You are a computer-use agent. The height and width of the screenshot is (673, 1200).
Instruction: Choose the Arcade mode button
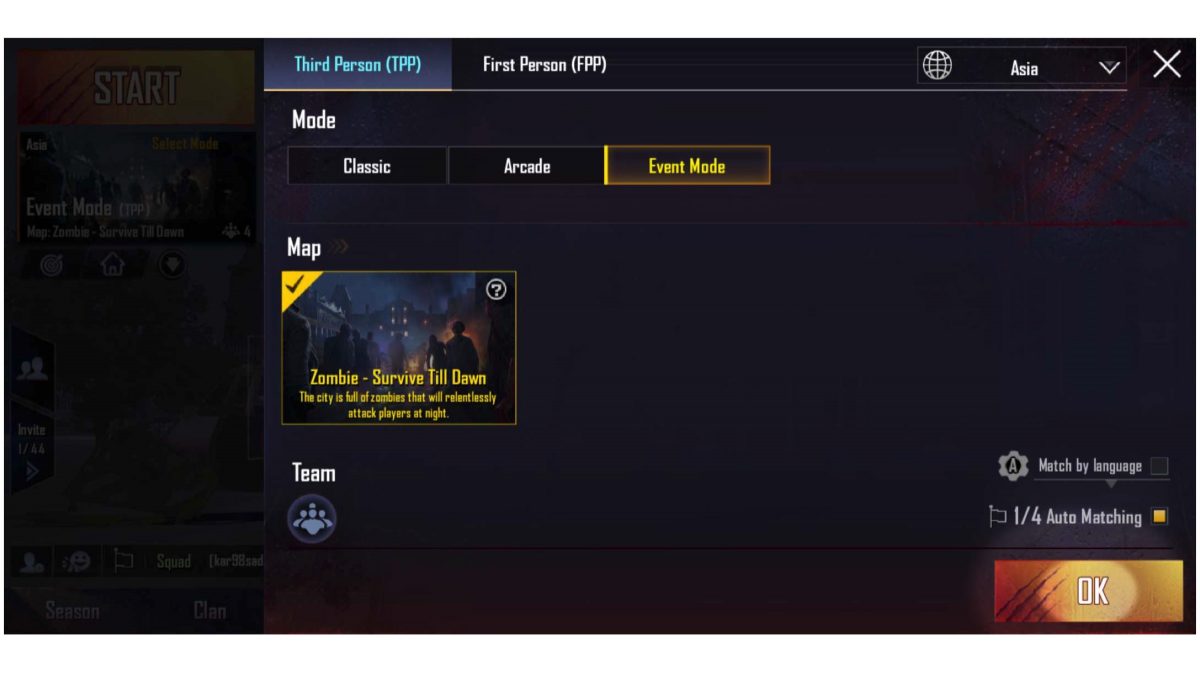click(527, 166)
